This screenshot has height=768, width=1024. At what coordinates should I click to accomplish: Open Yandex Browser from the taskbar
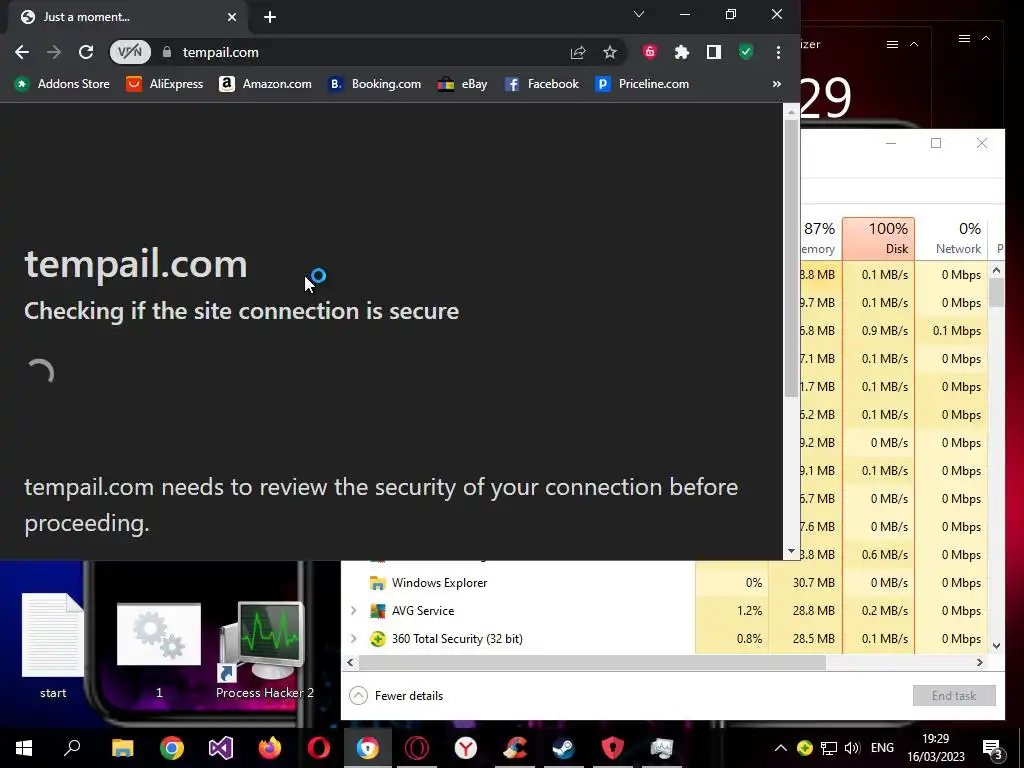point(466,748)
